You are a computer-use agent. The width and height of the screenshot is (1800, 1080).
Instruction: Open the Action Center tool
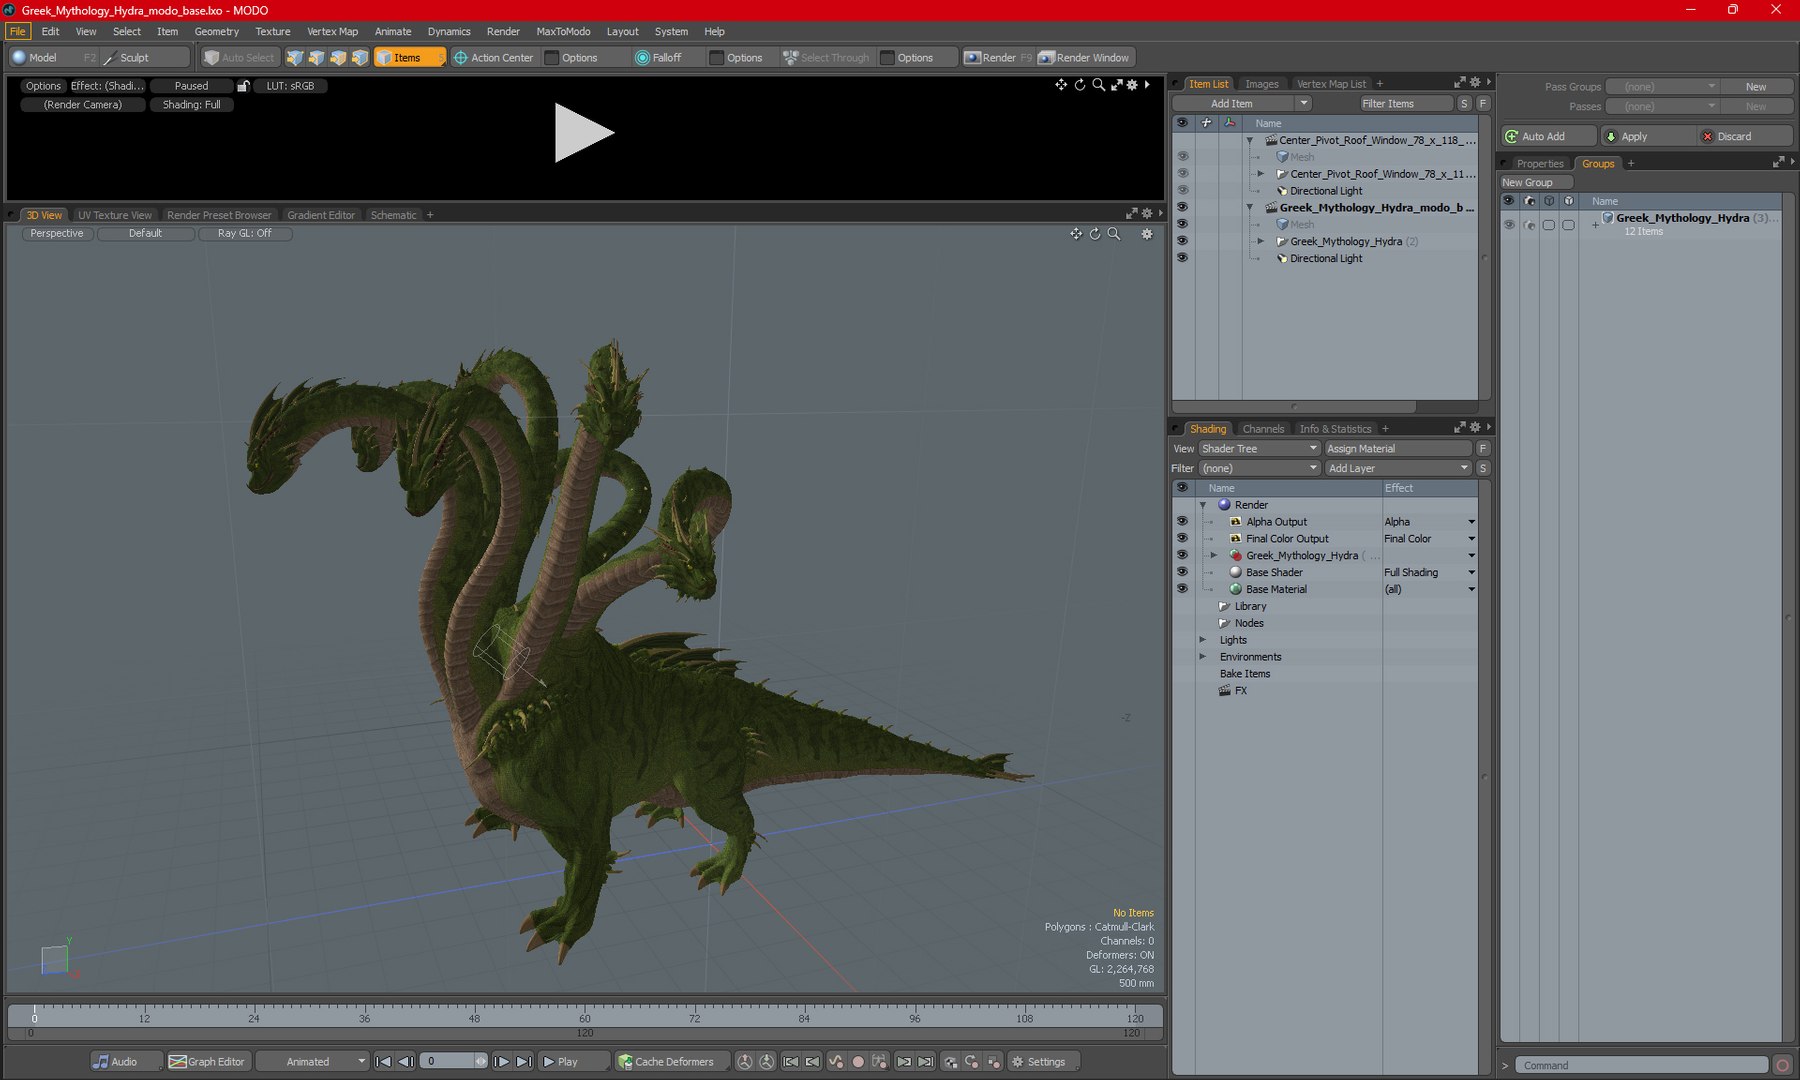494,58
